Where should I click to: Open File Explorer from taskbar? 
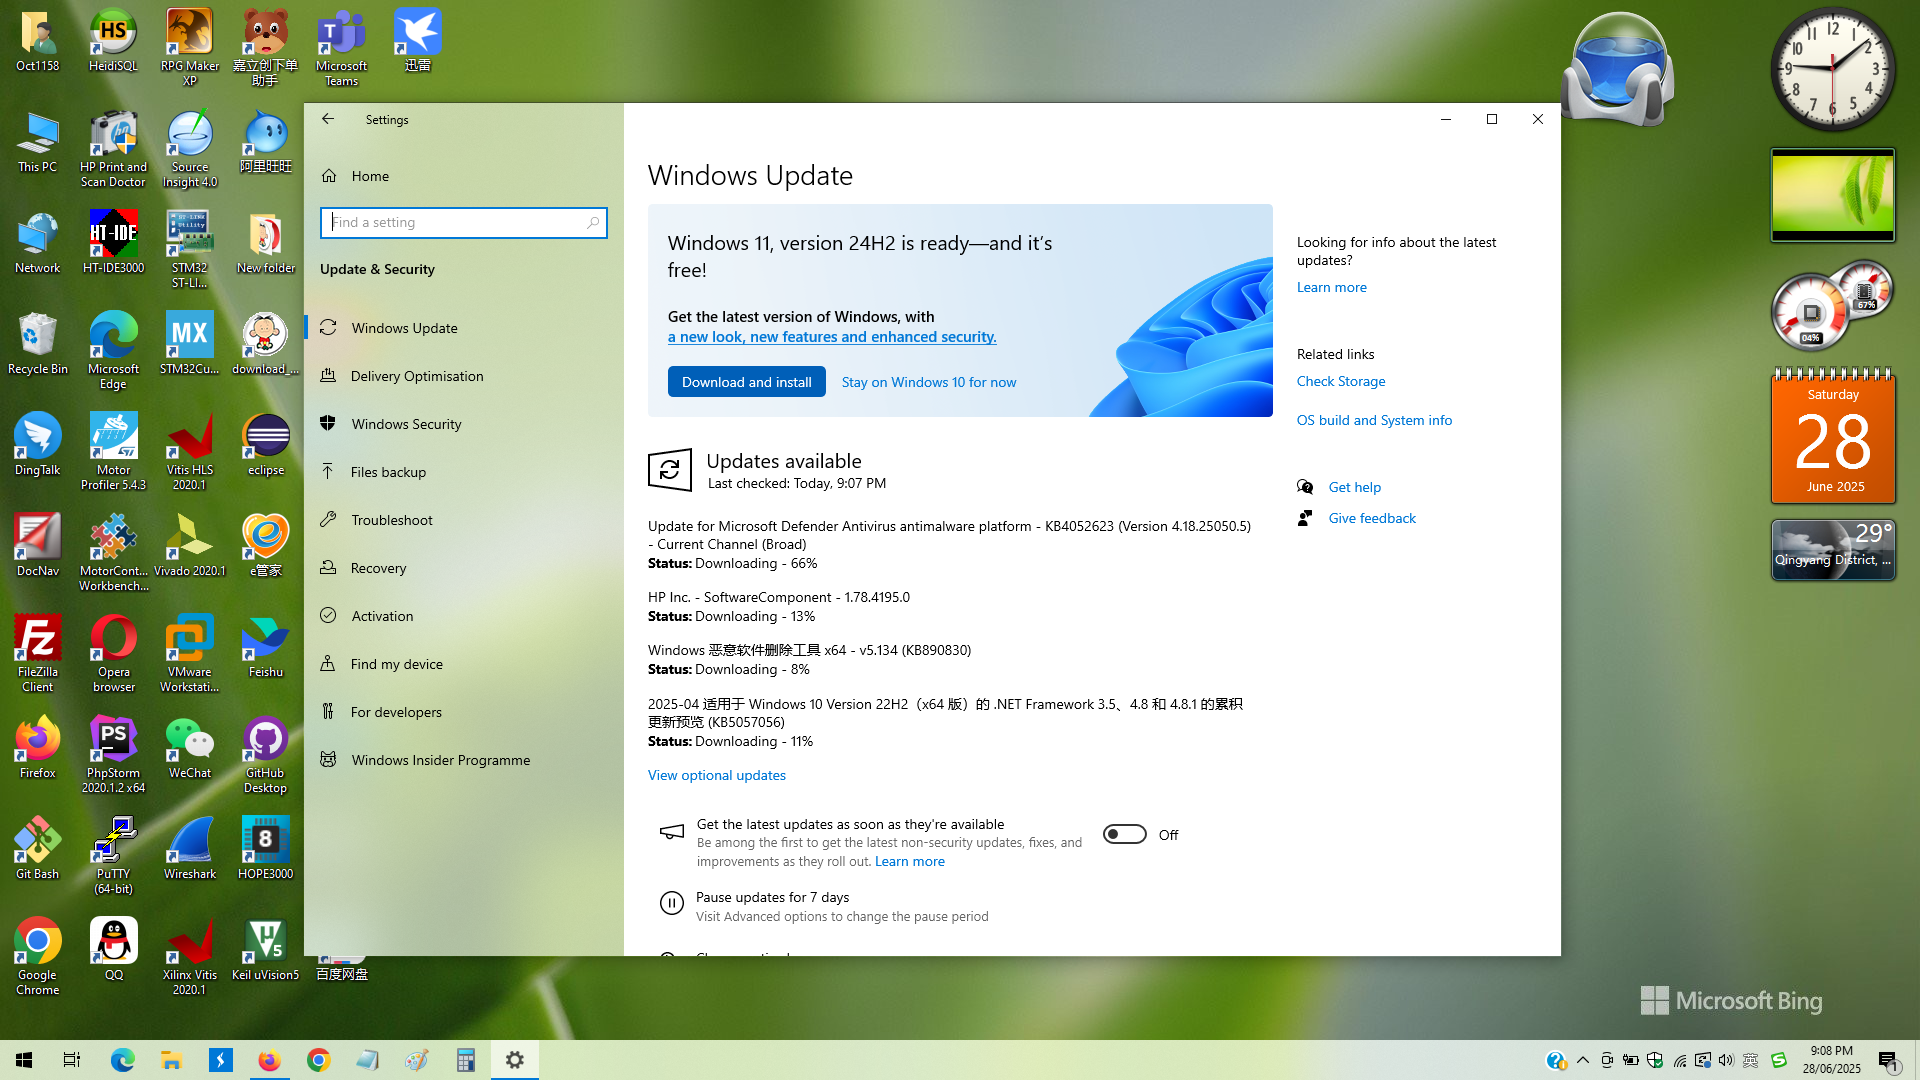coord(171,1060)
